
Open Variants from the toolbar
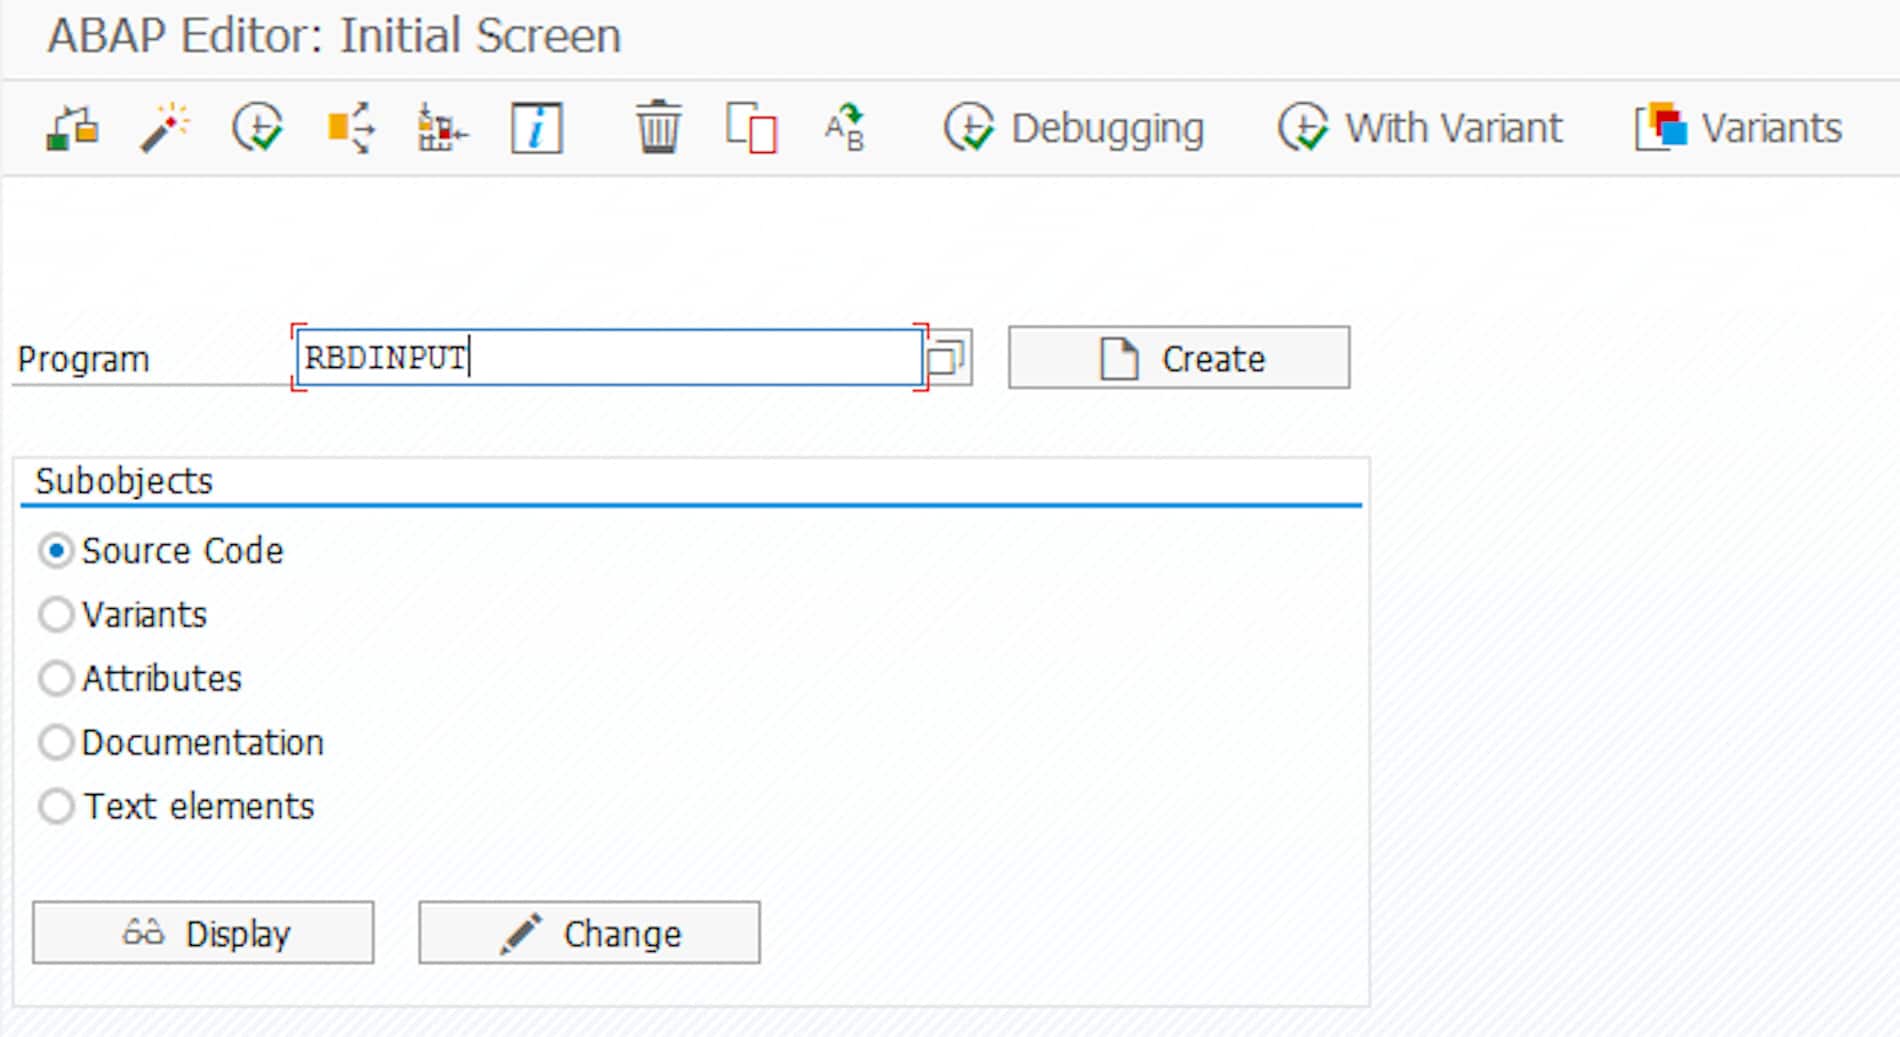1738,129
